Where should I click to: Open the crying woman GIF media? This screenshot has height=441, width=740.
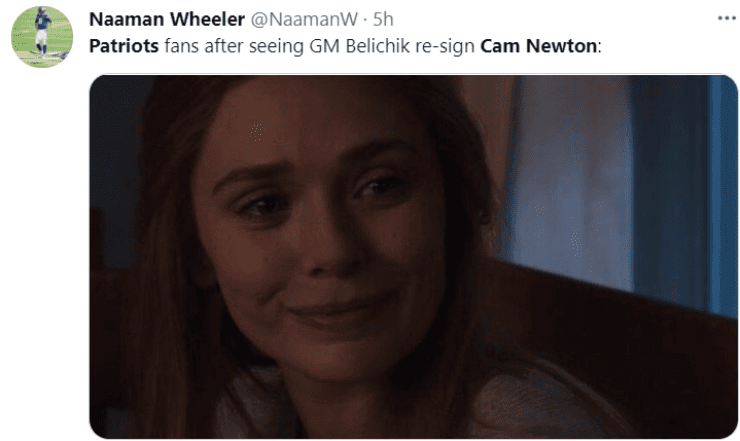tap(413, 257)
